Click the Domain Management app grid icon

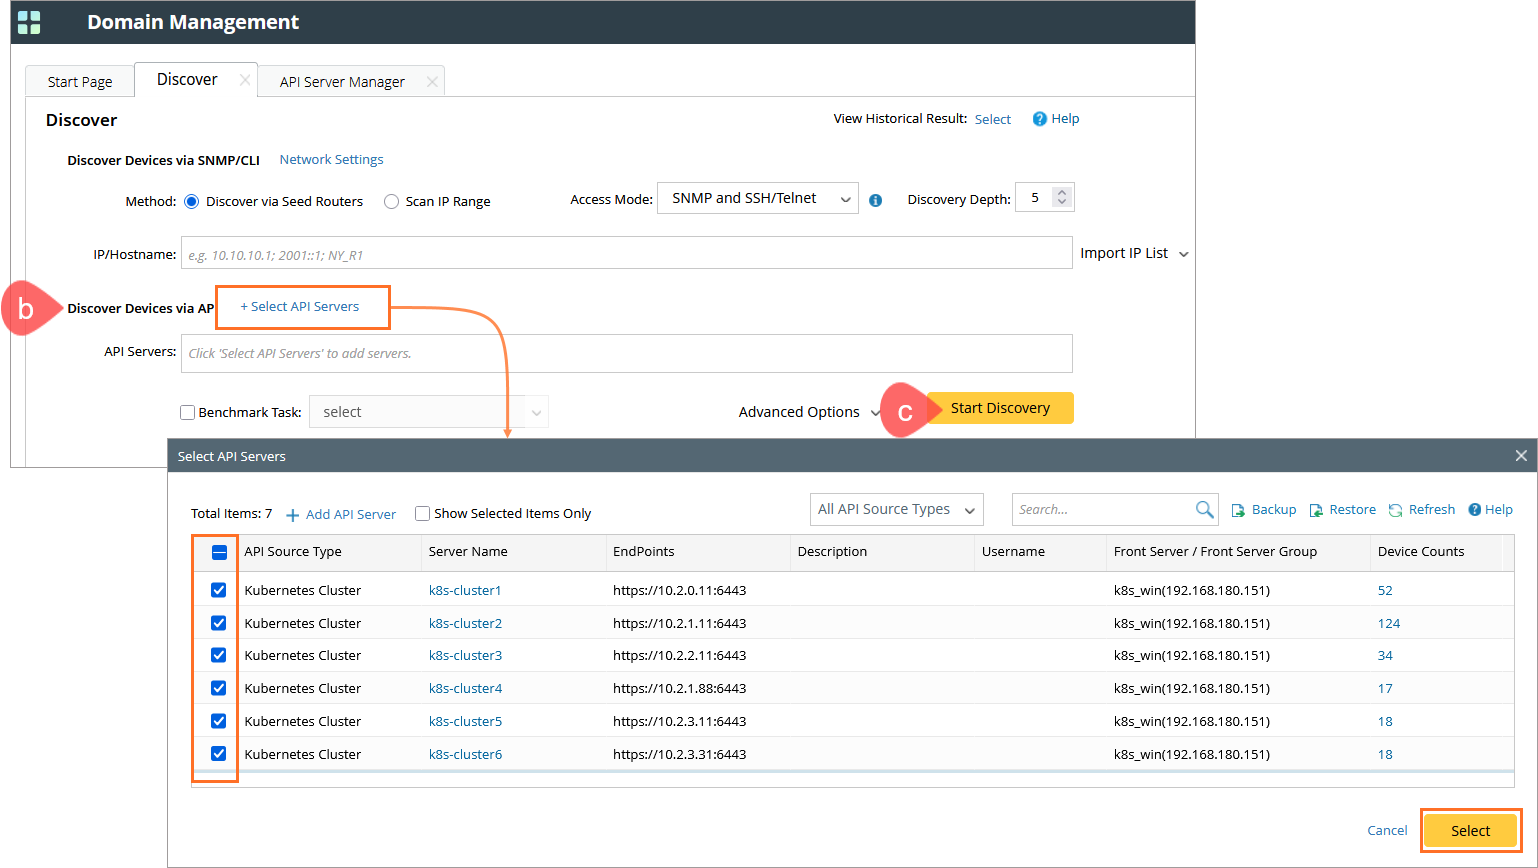click(x=30, y=22)
